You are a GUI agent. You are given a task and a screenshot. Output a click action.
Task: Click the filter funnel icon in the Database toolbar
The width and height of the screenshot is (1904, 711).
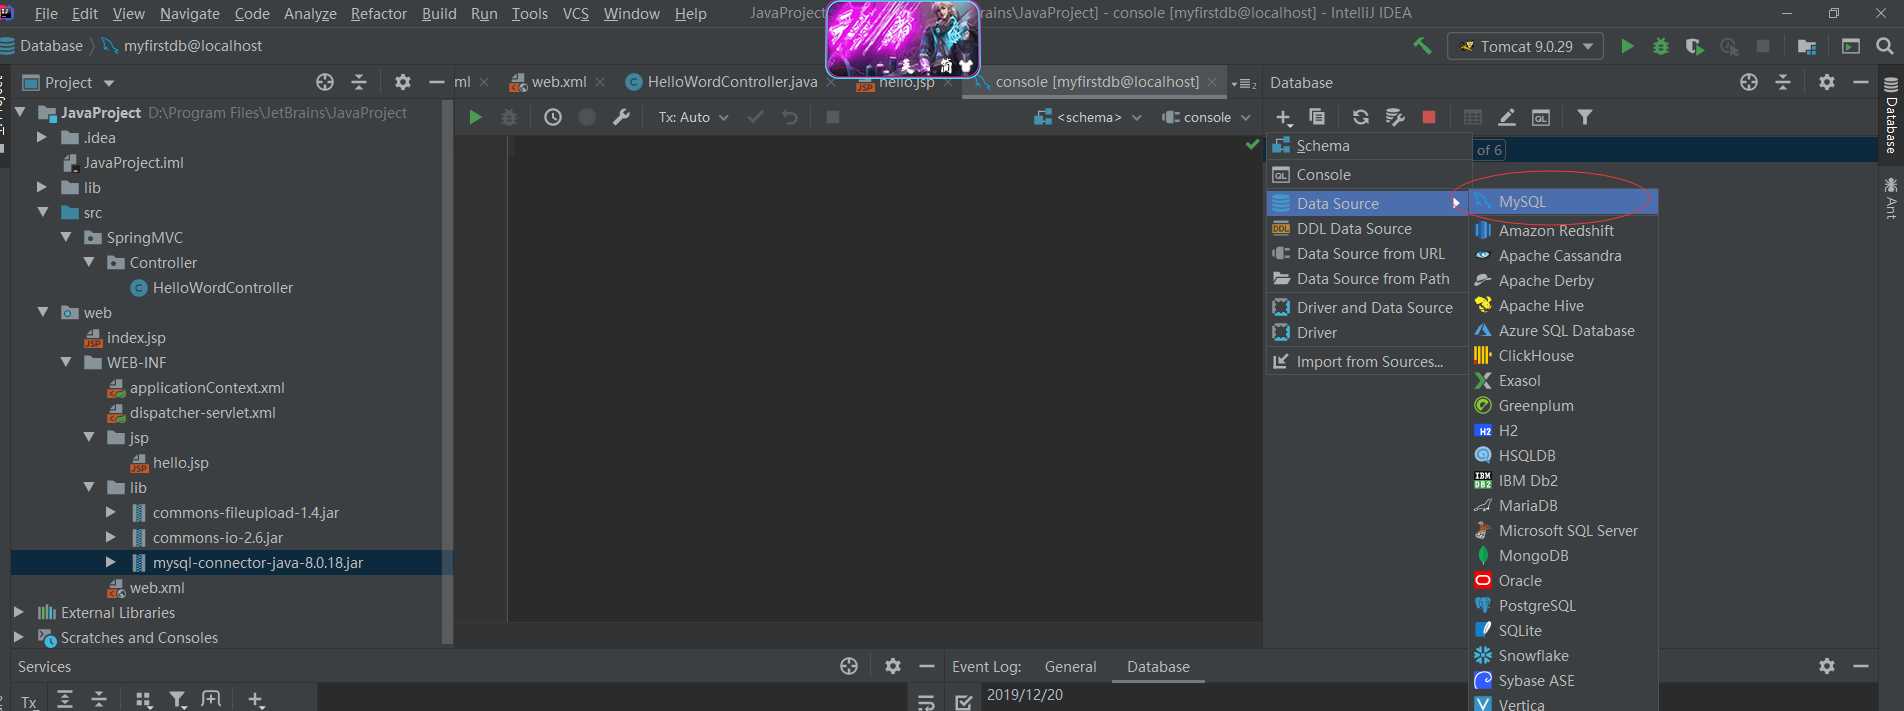coord(1585,117)
